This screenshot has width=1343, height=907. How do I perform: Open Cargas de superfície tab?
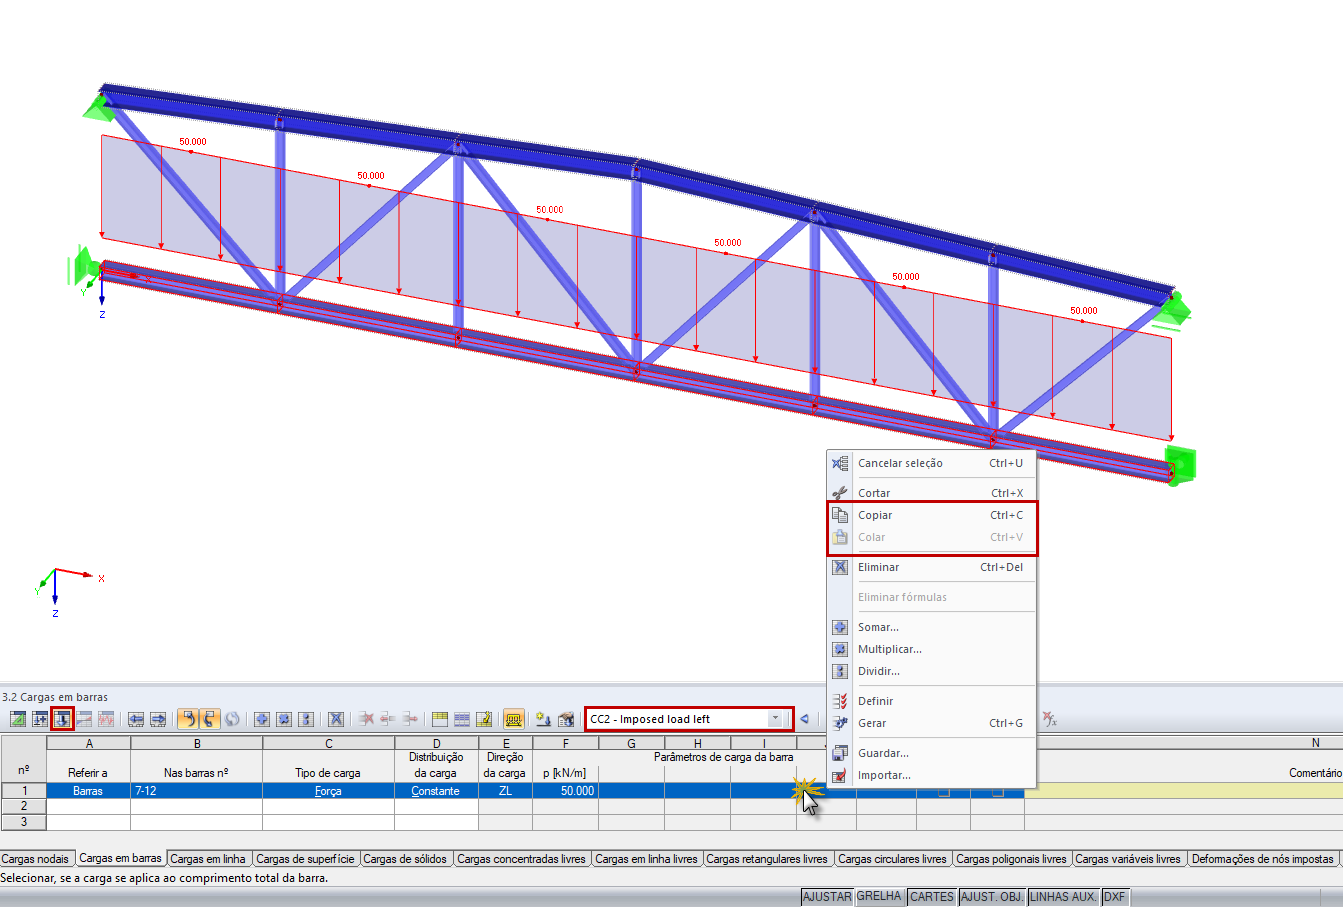tap(305, 859)
